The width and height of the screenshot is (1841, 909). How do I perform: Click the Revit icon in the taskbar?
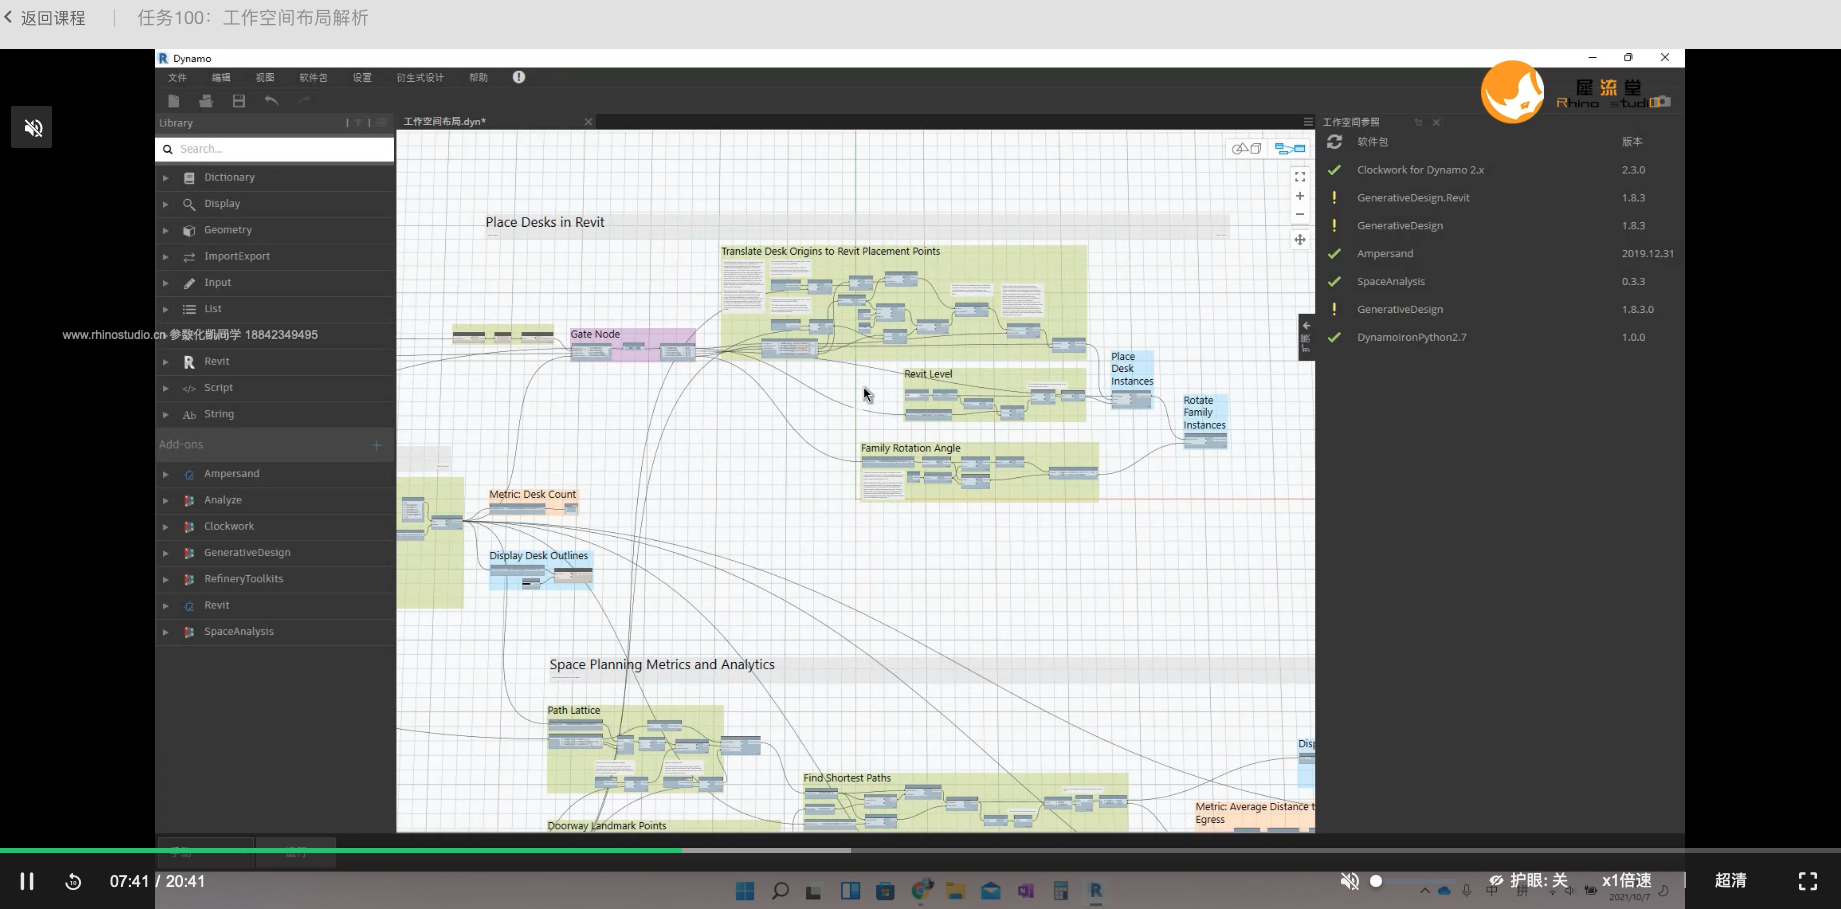point(1096,891)
